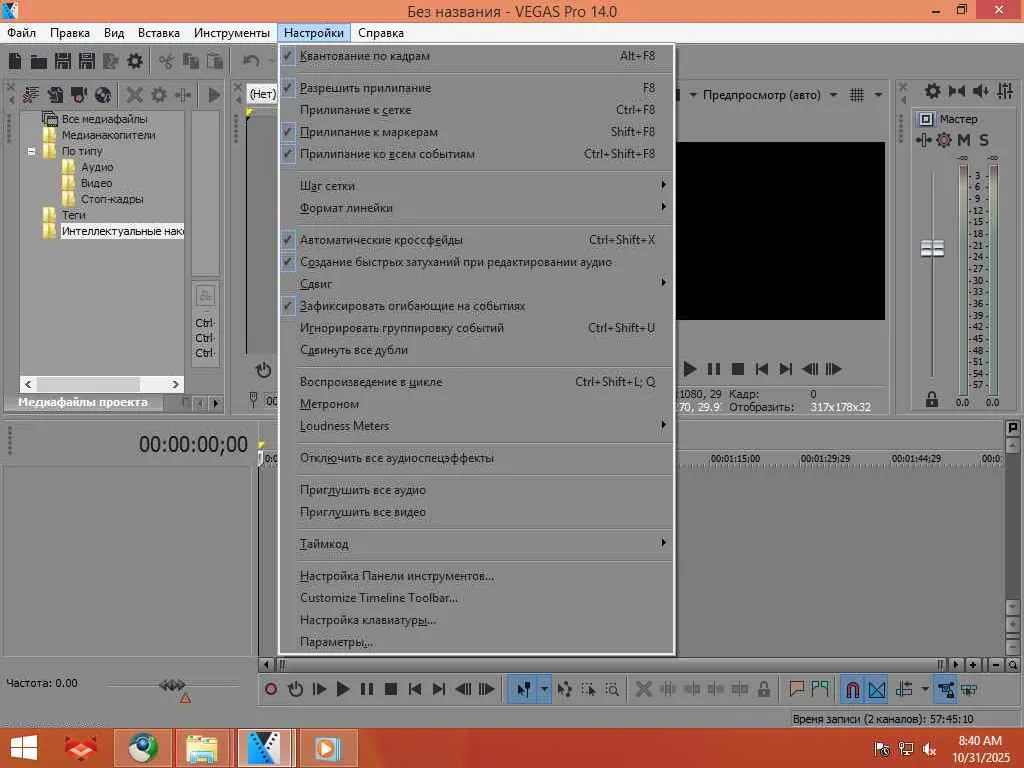Click the Delete X icon on timeline toolbar
1024x768 pixels.
pos(643,689)
